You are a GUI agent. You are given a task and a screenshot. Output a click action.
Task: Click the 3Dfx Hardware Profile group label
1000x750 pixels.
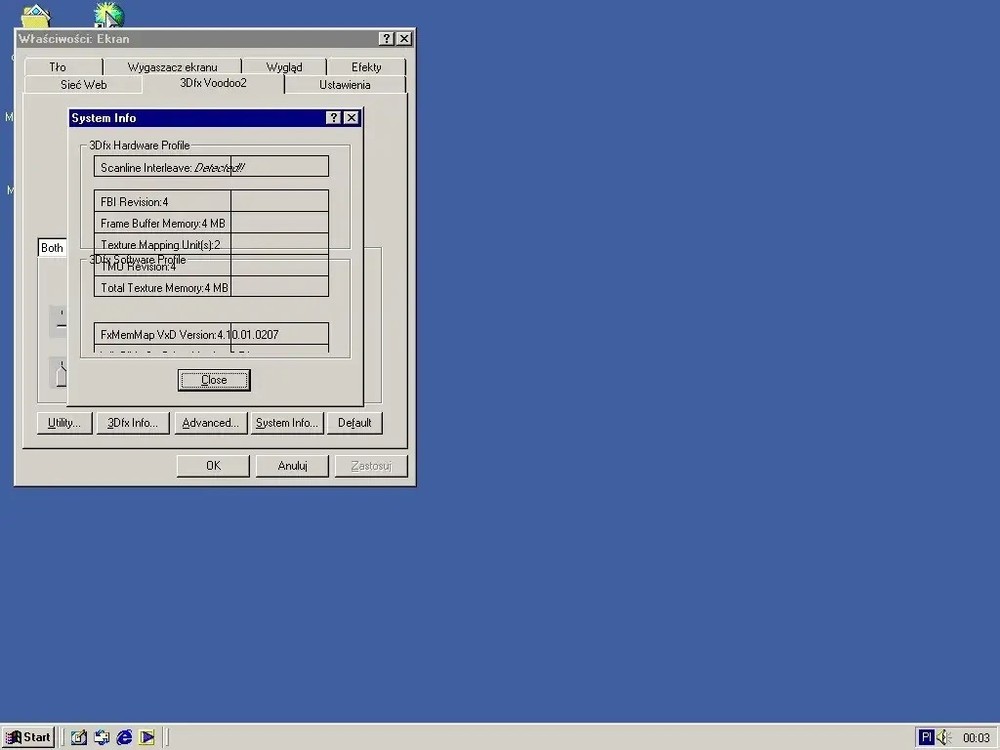139,145
